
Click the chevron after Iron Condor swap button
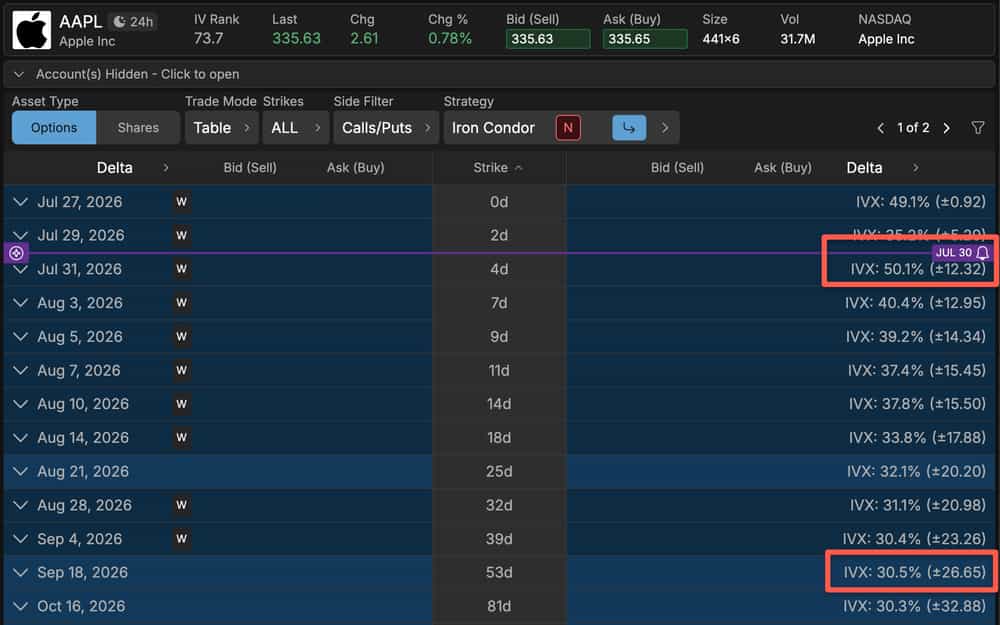click(x=665, y=128)
